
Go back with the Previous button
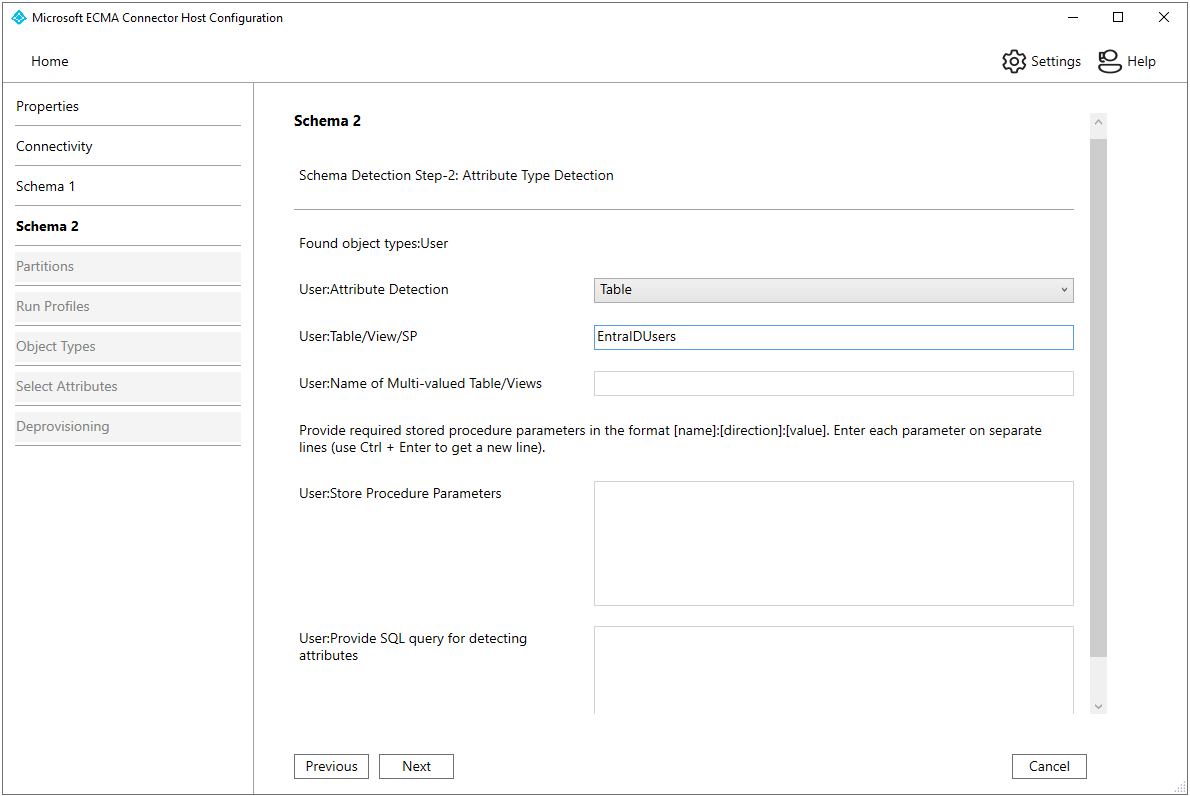(x=331, y=766)
